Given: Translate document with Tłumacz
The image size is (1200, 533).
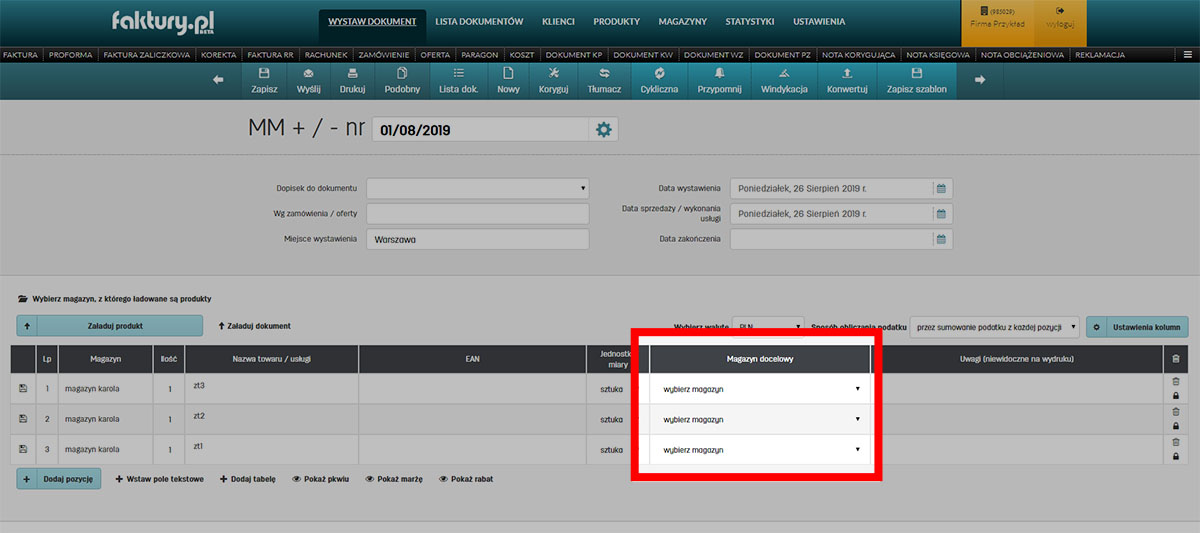Looking at the screenshot, I should coord(604,81).
